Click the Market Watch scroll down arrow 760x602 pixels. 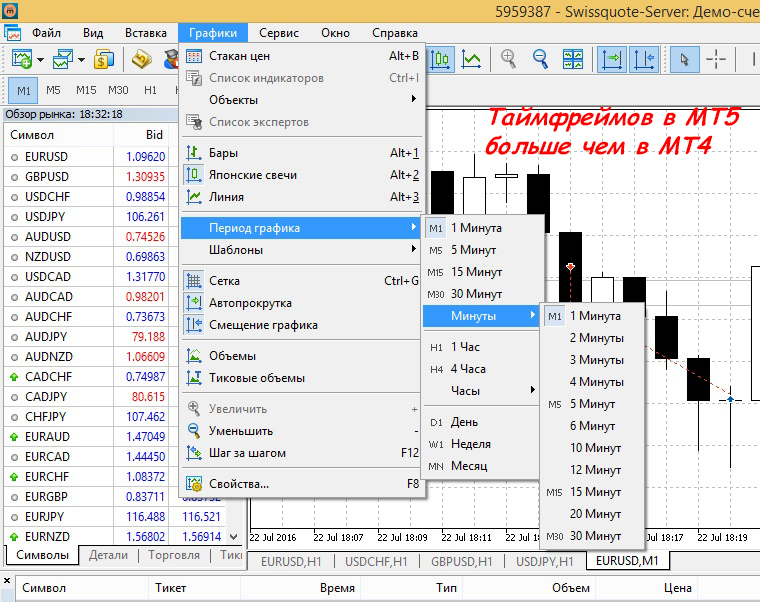coord(234,537)
